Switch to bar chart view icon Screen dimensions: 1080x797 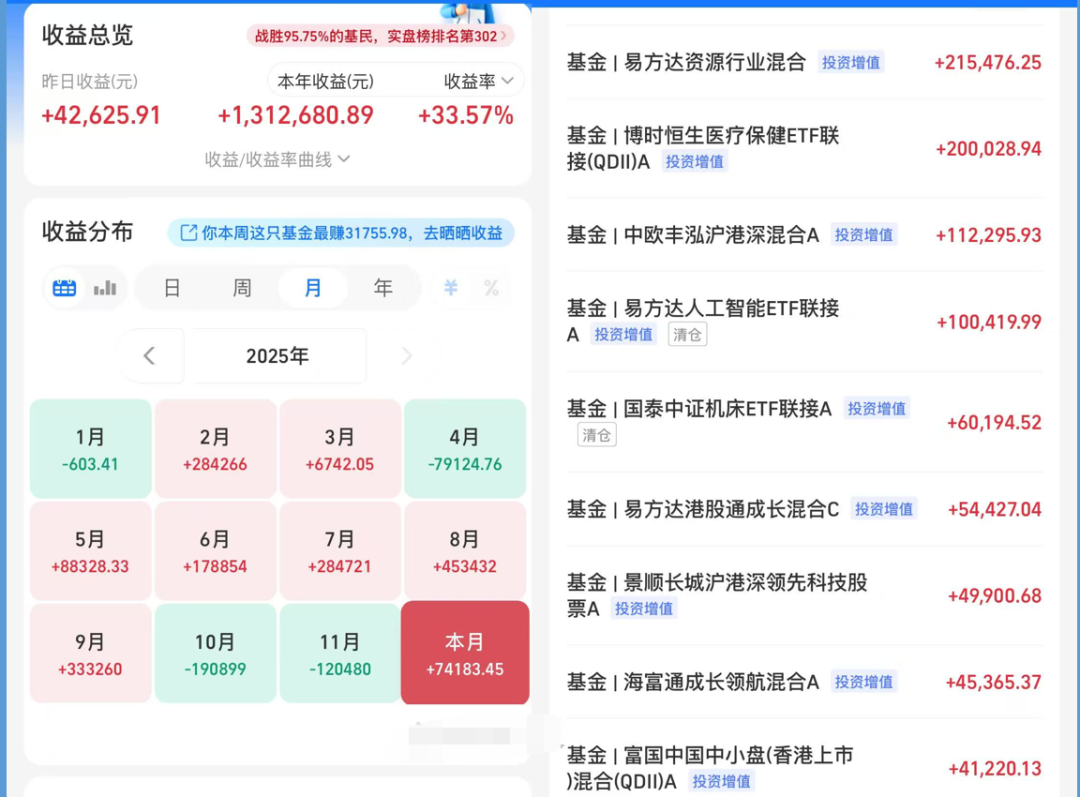click(x=105, y=288)
